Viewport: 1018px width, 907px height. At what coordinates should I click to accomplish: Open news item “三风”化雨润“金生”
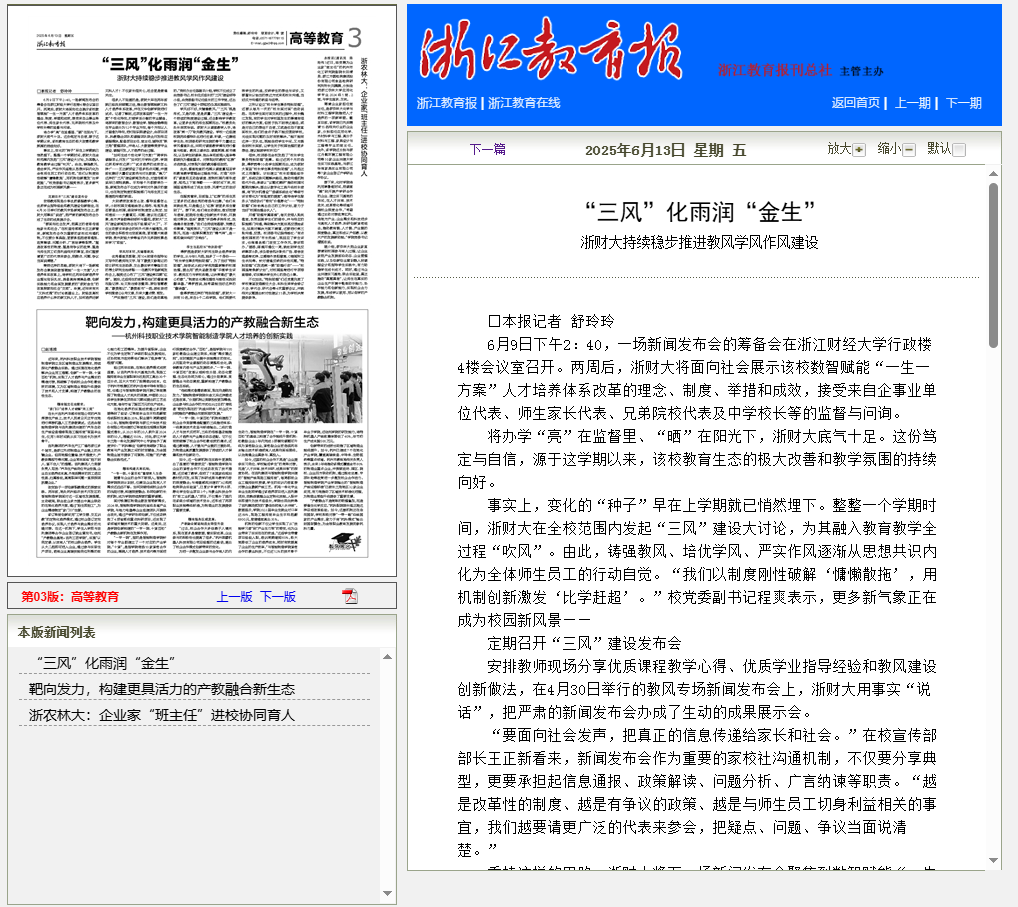tap(106, 663)
